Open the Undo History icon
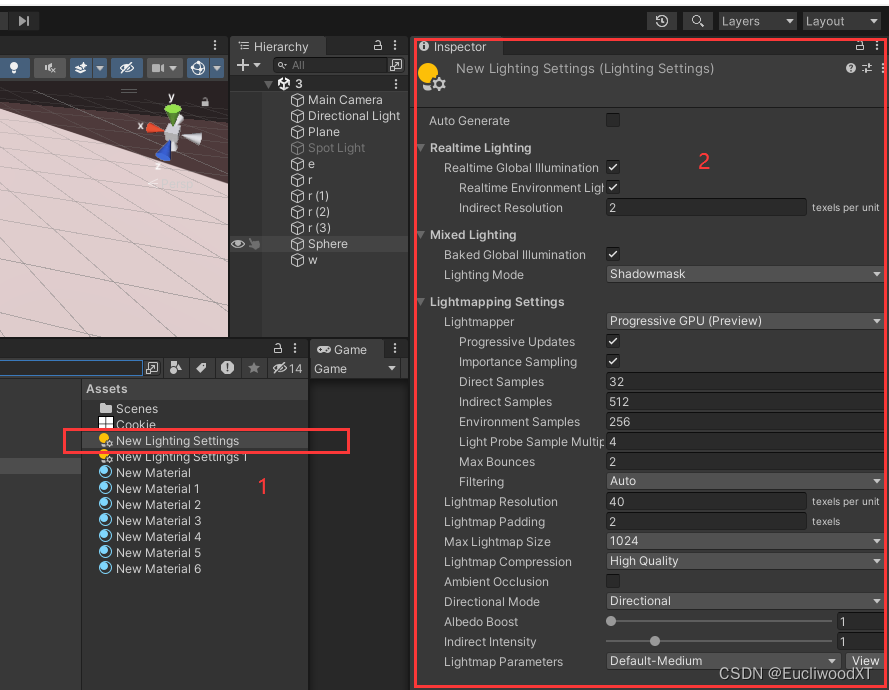 pyautogui.click(x=662, y=21)
